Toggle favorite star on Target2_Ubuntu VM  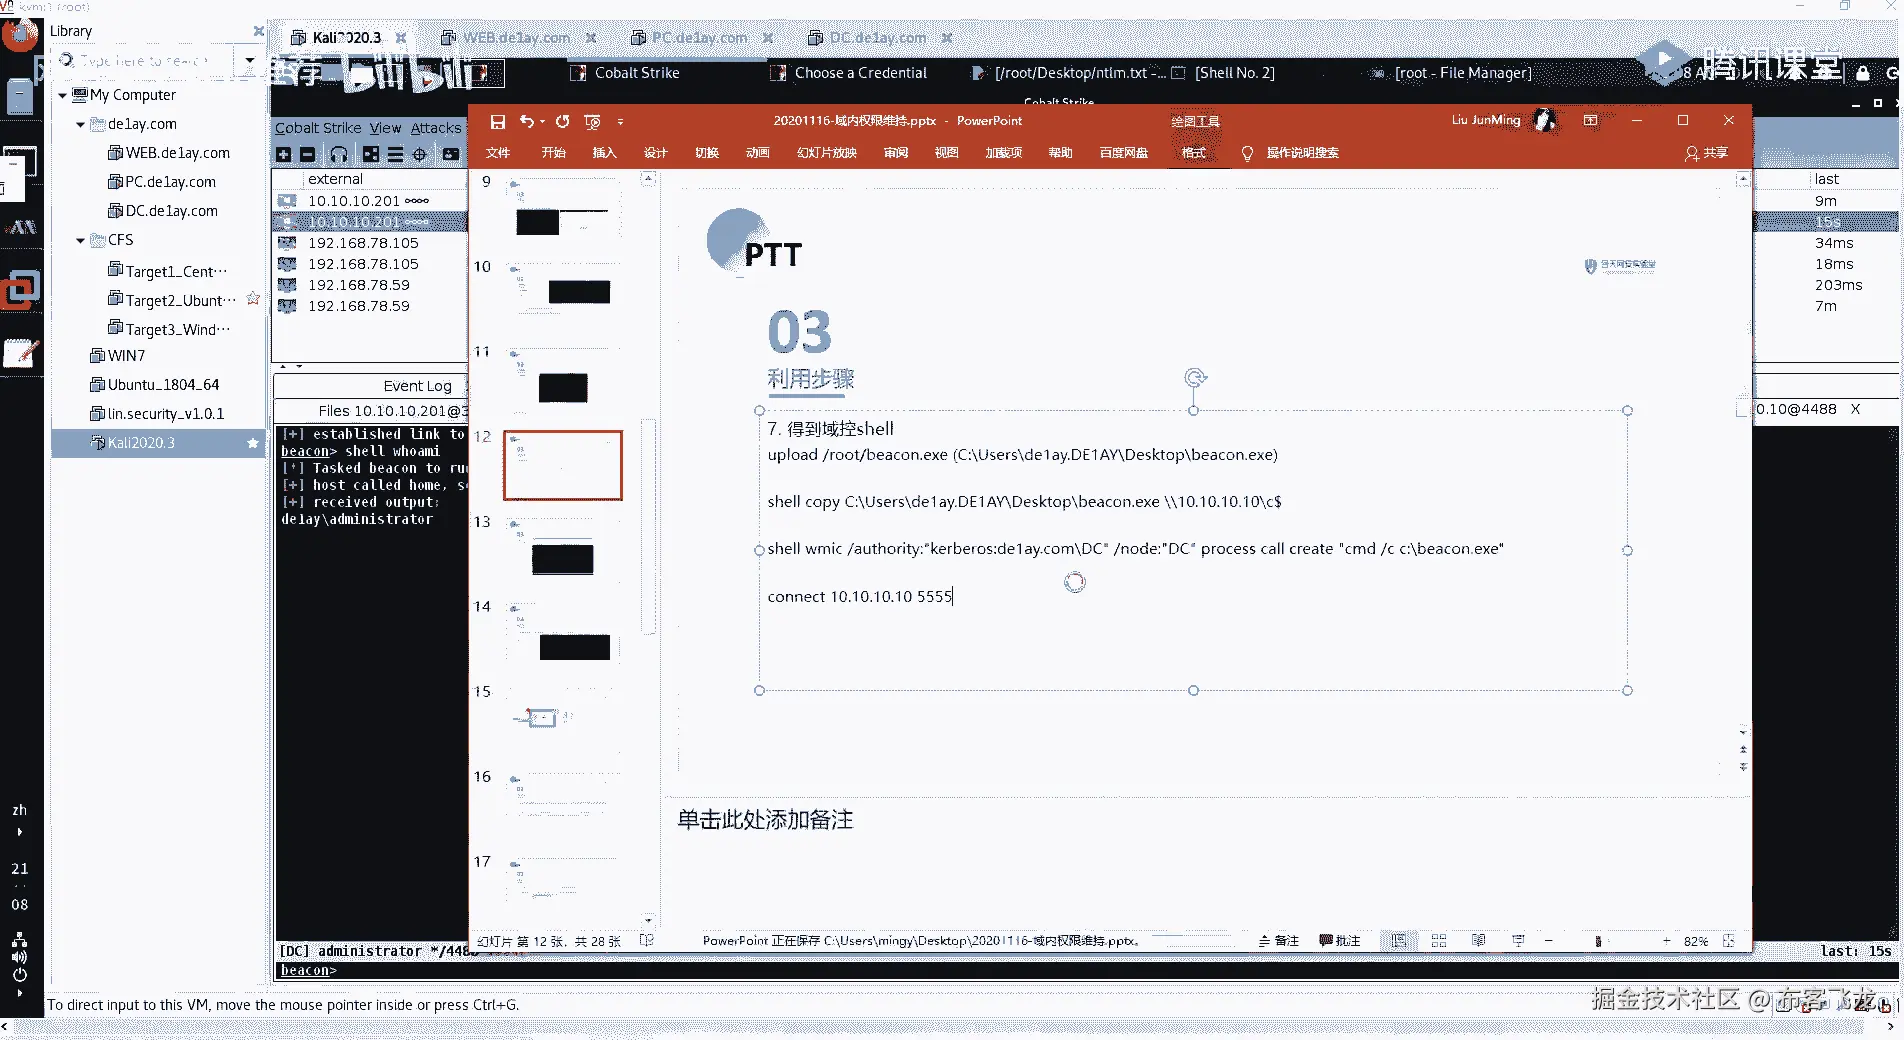pos(253,299)
